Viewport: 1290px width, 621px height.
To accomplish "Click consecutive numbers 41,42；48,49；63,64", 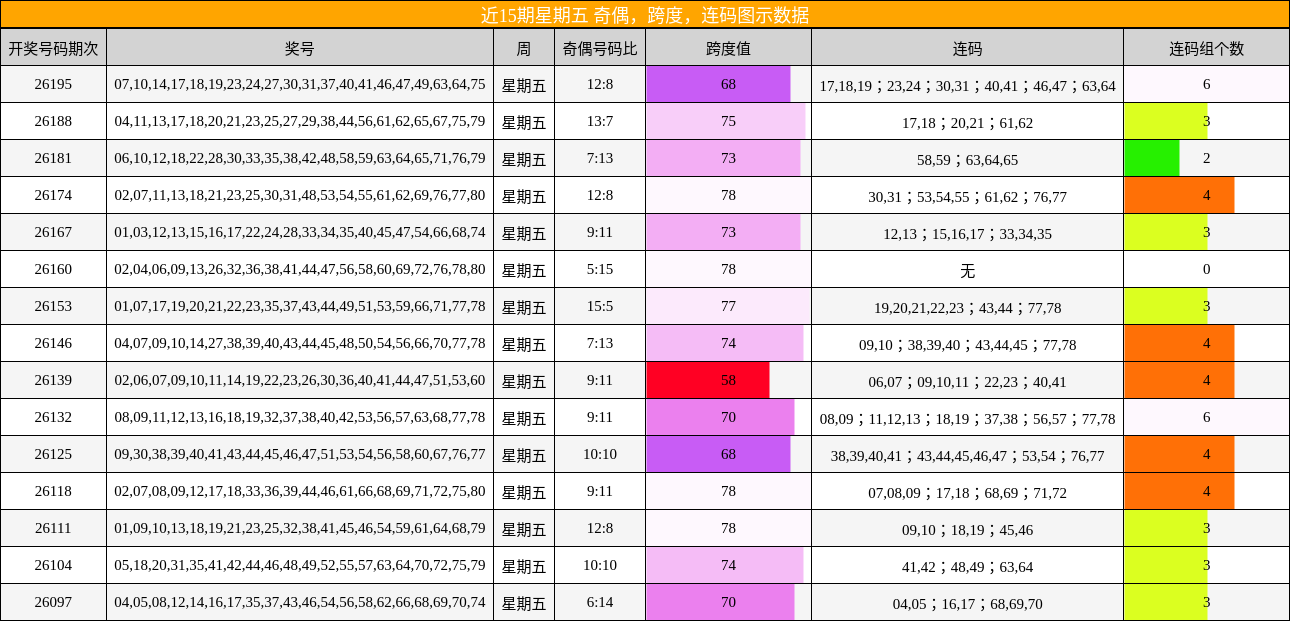I will [967, 566].
